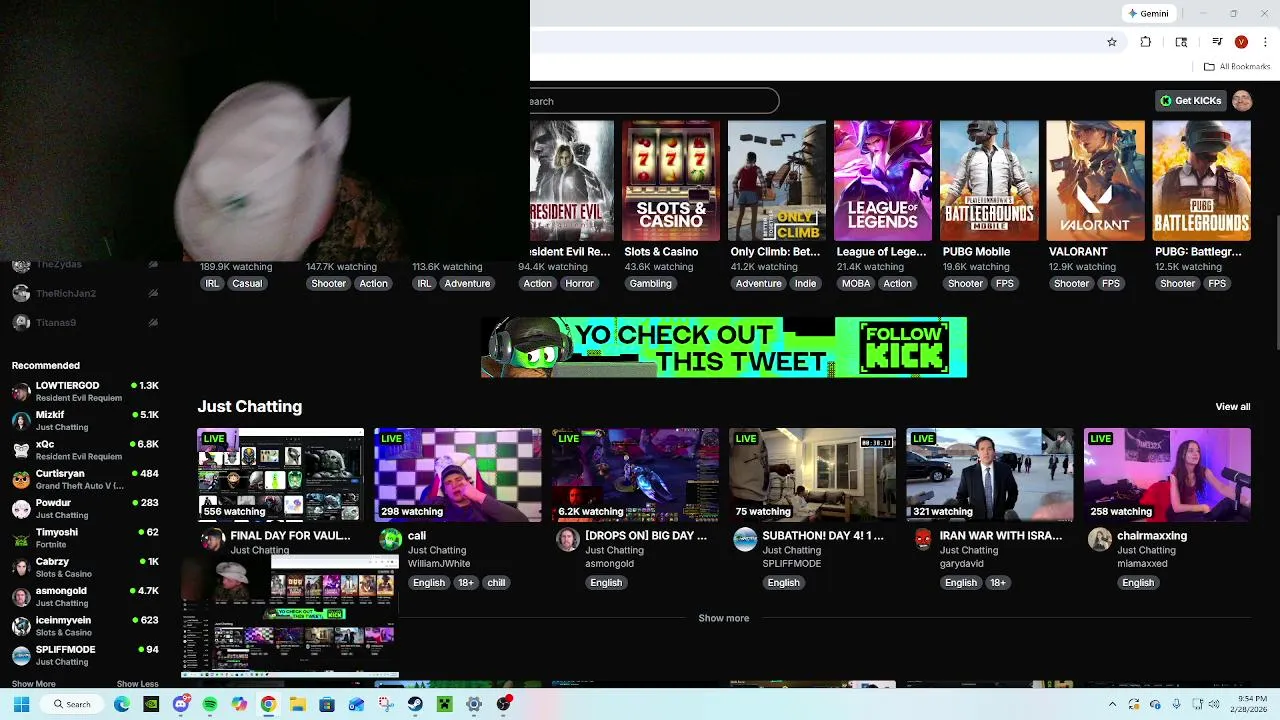Select the Gambling tag

pos(650,284)
